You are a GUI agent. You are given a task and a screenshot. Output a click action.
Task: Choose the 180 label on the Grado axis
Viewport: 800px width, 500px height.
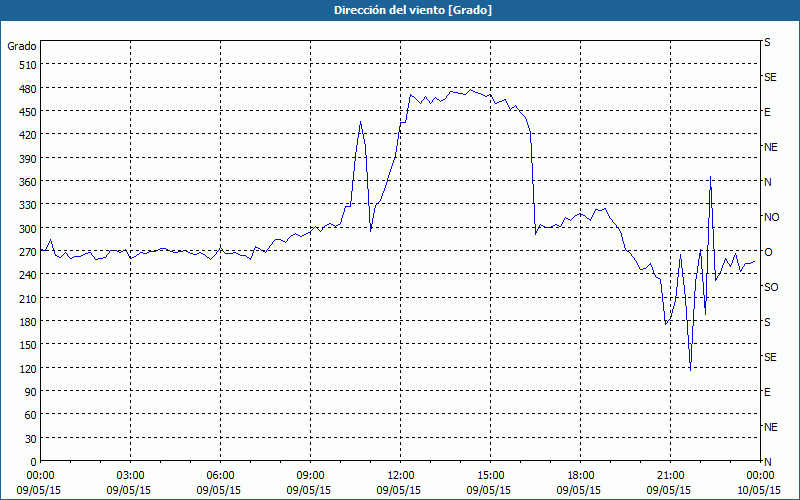28,322
